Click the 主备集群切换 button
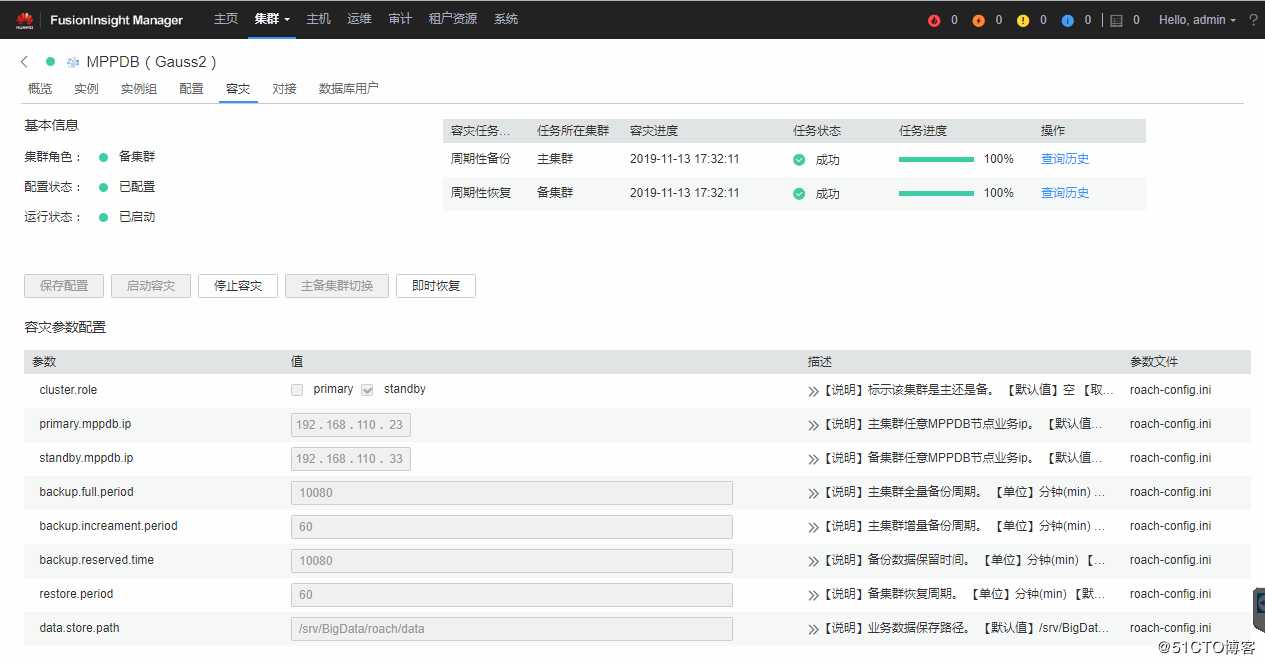 (336, 285)
